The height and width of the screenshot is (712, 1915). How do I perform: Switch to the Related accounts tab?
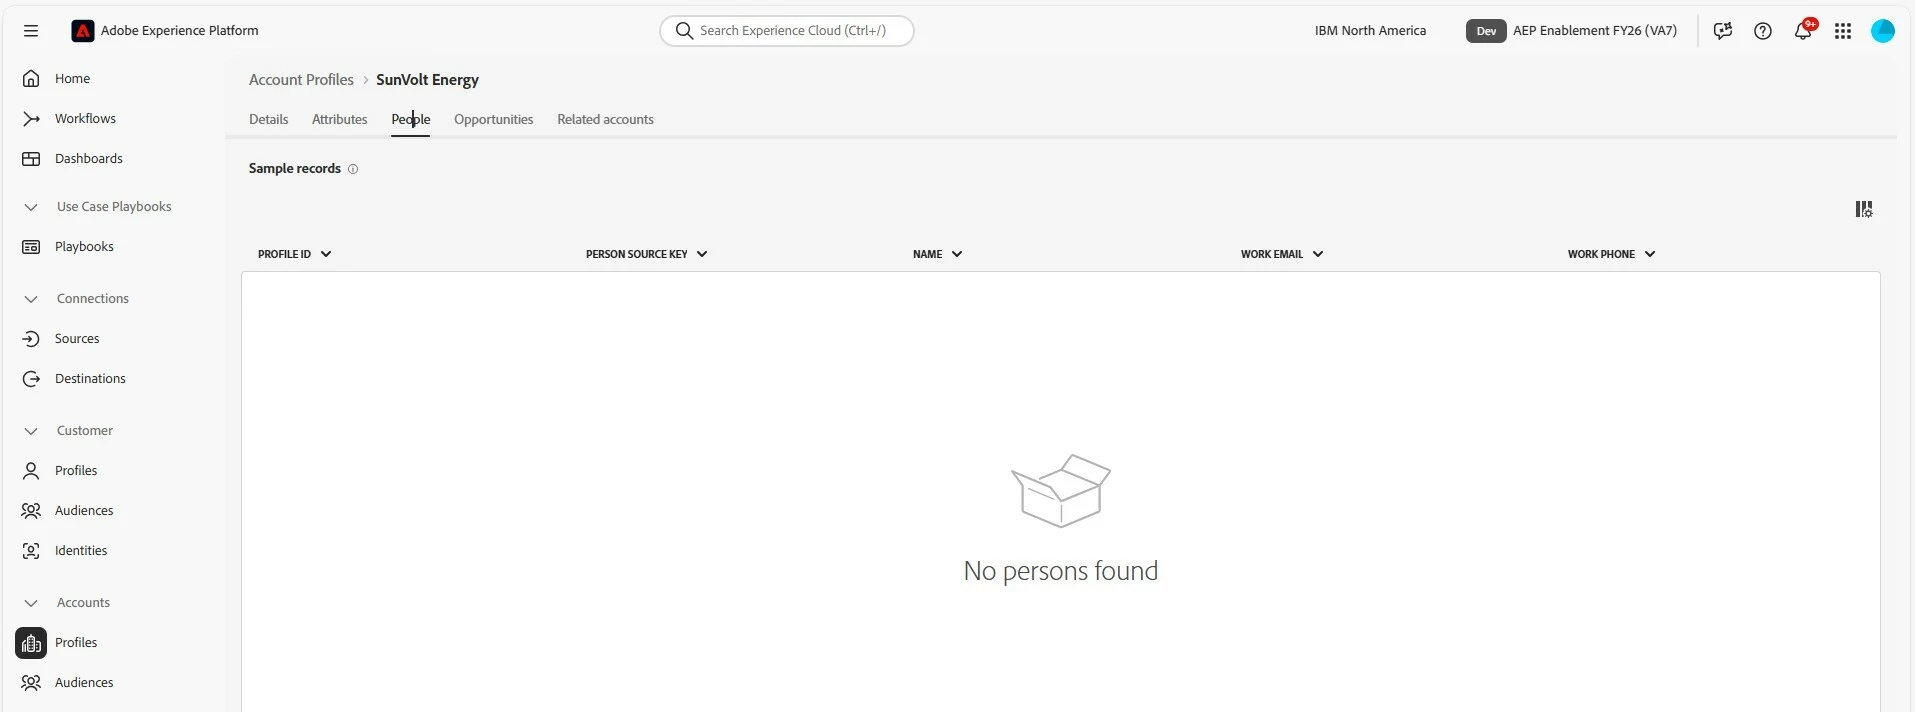[x=605, y=119]
